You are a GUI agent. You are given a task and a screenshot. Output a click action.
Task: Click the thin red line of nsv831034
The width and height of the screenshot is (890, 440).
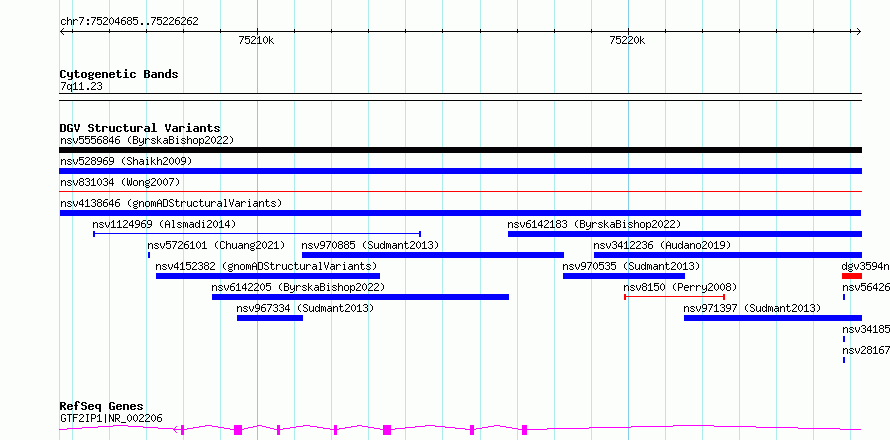pyautogui.click(x=460, y=192)
